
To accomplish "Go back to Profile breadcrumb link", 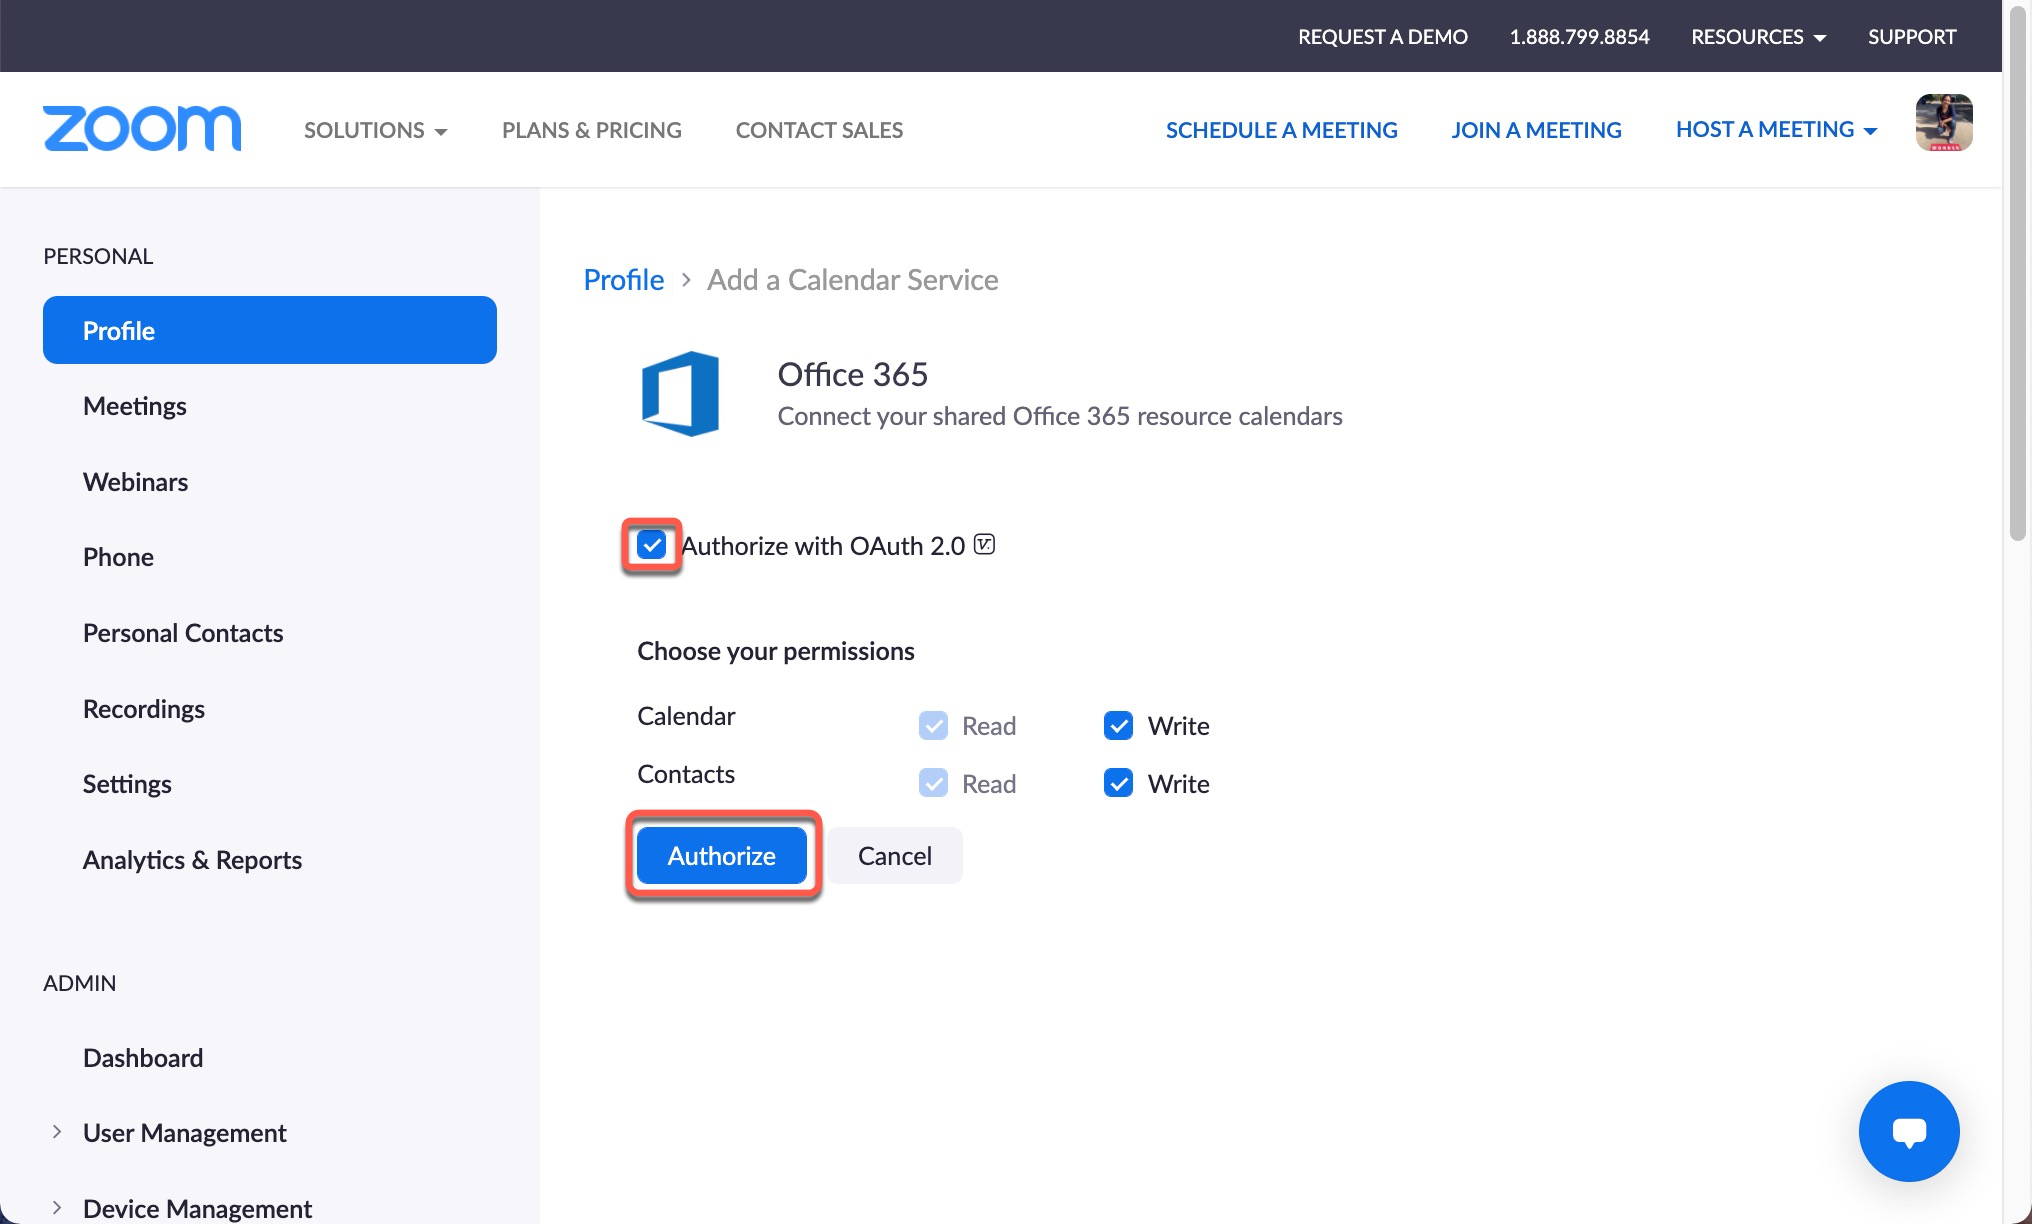I will (x=623, y=279).
